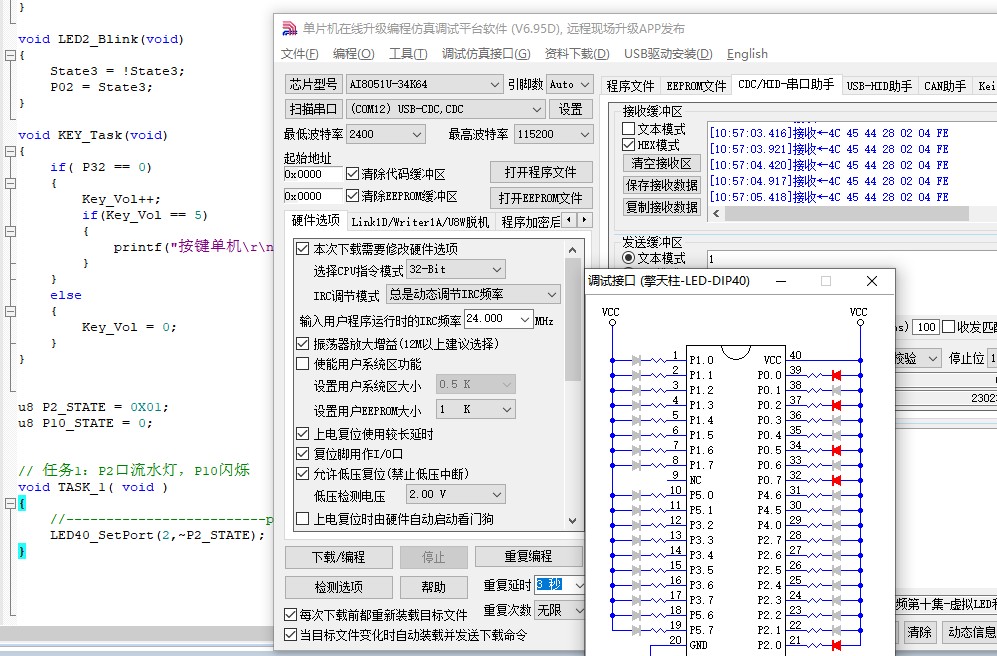
Task: Switch to the USB-HID助手 tab
Action: point(879,86)
